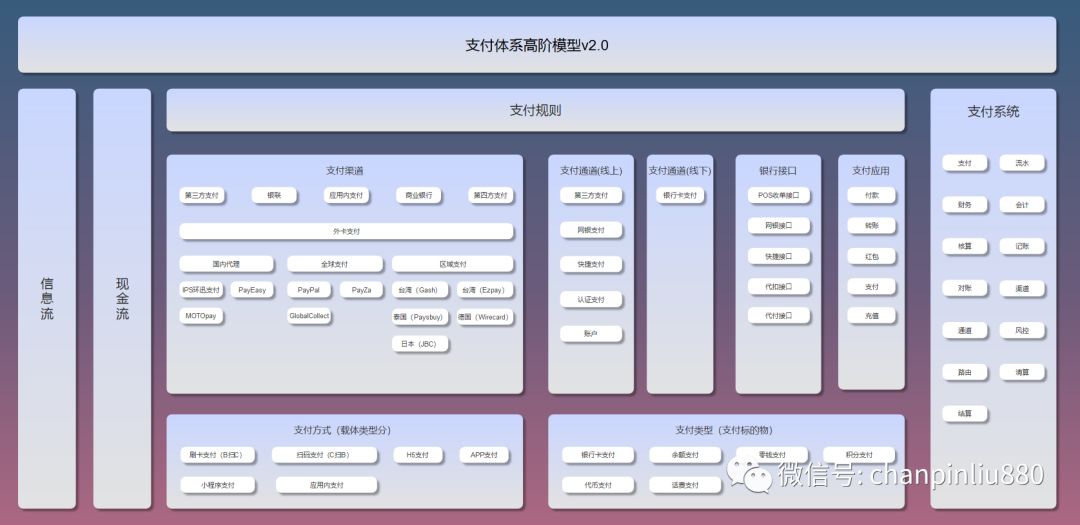Click the 清算 box
This screenshot has width=1080, height=525.
(x=1022, y=372)
